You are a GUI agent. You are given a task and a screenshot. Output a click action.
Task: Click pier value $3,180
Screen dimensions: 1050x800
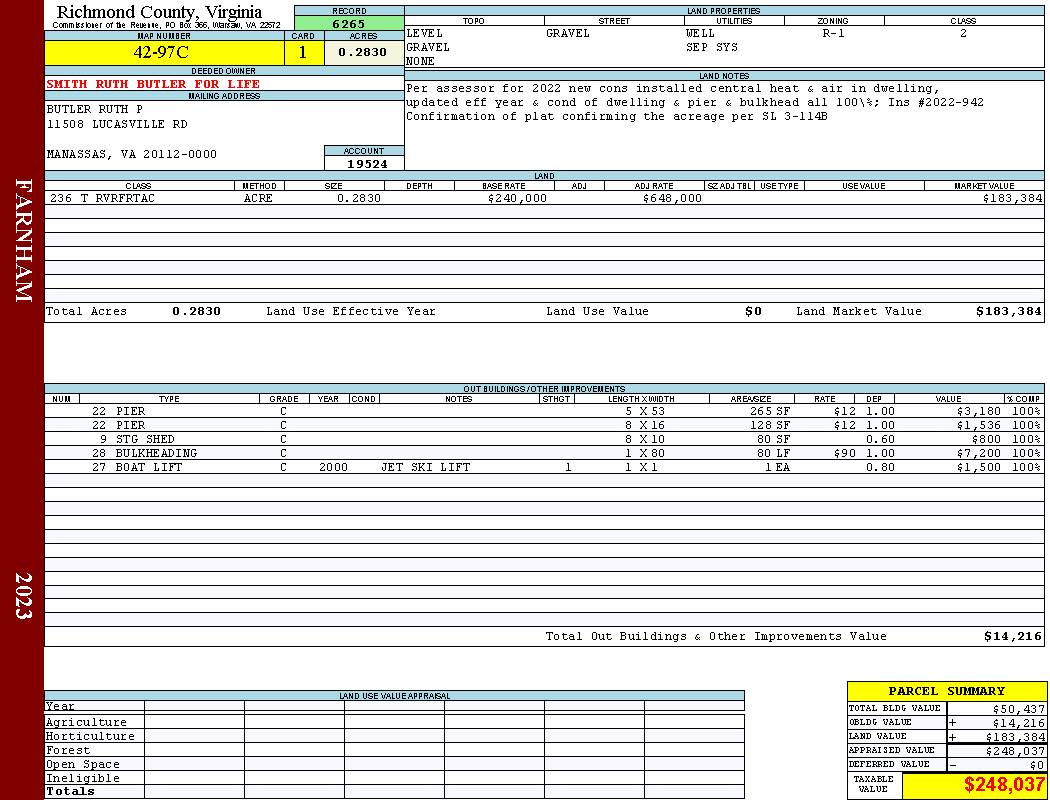click(978, 412)
